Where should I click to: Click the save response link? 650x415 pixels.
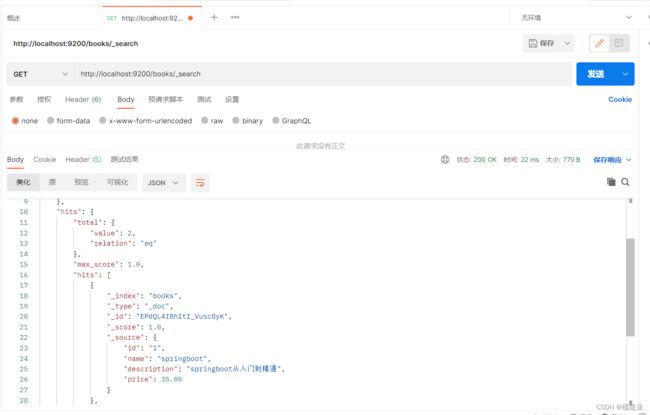click(607, 160)
